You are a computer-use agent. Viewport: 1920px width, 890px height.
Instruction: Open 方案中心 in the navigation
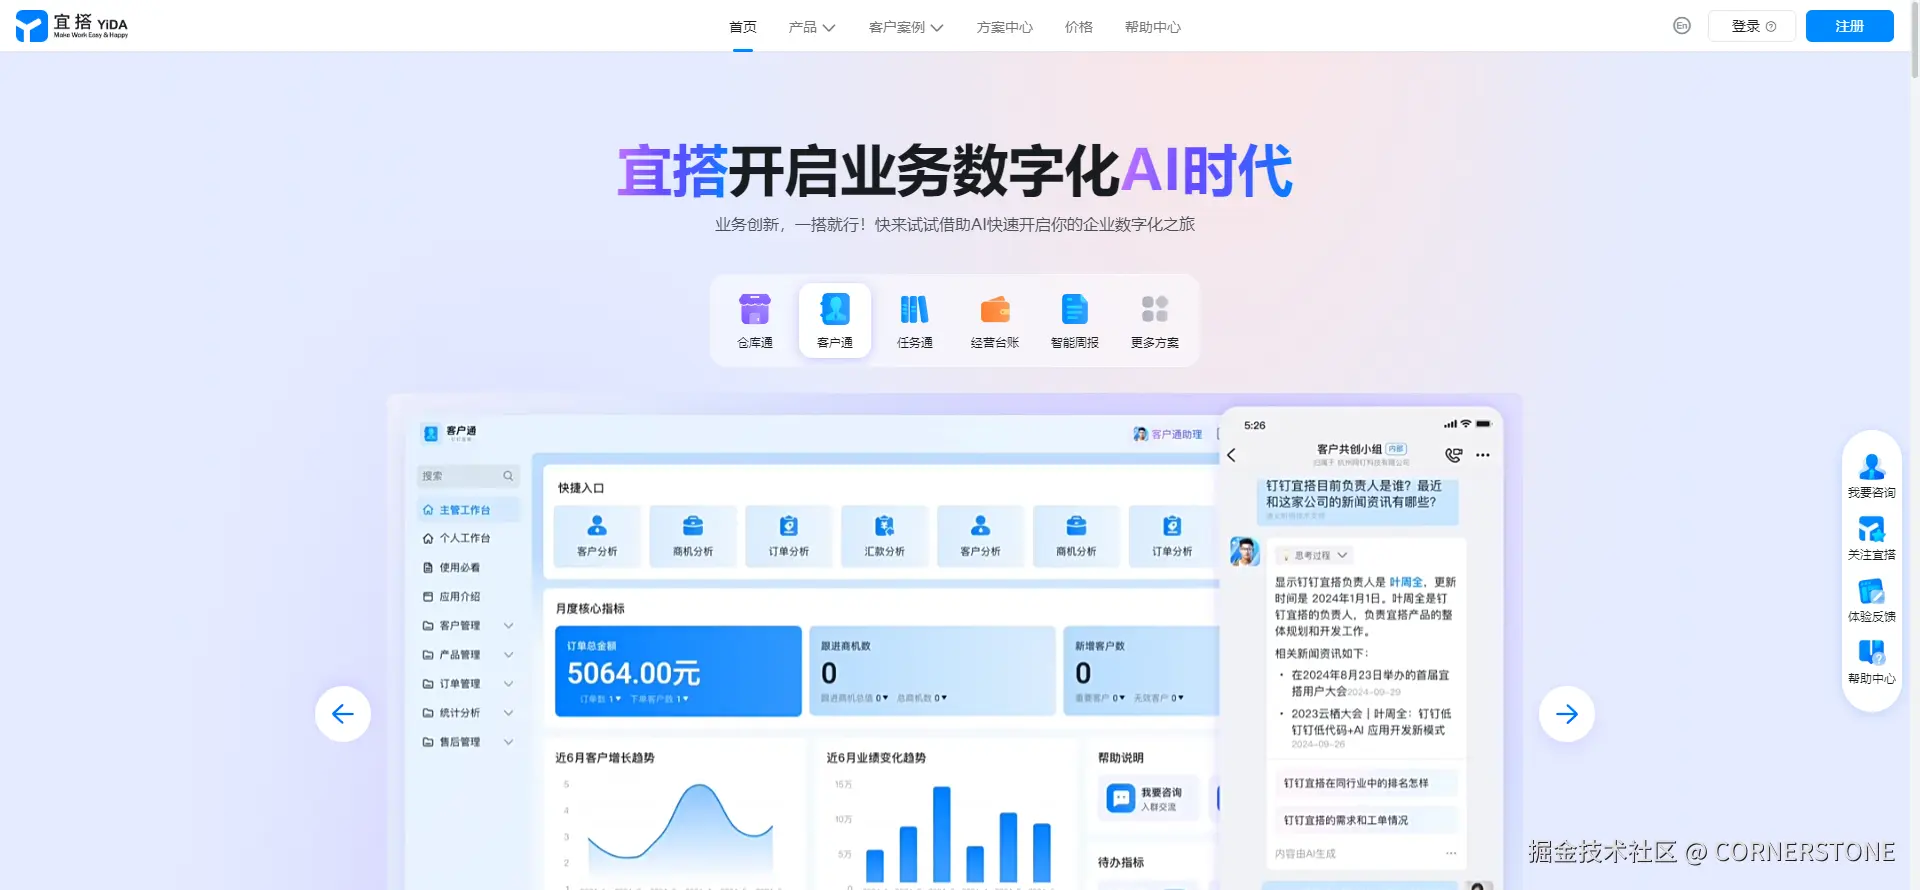[1005, 27]
